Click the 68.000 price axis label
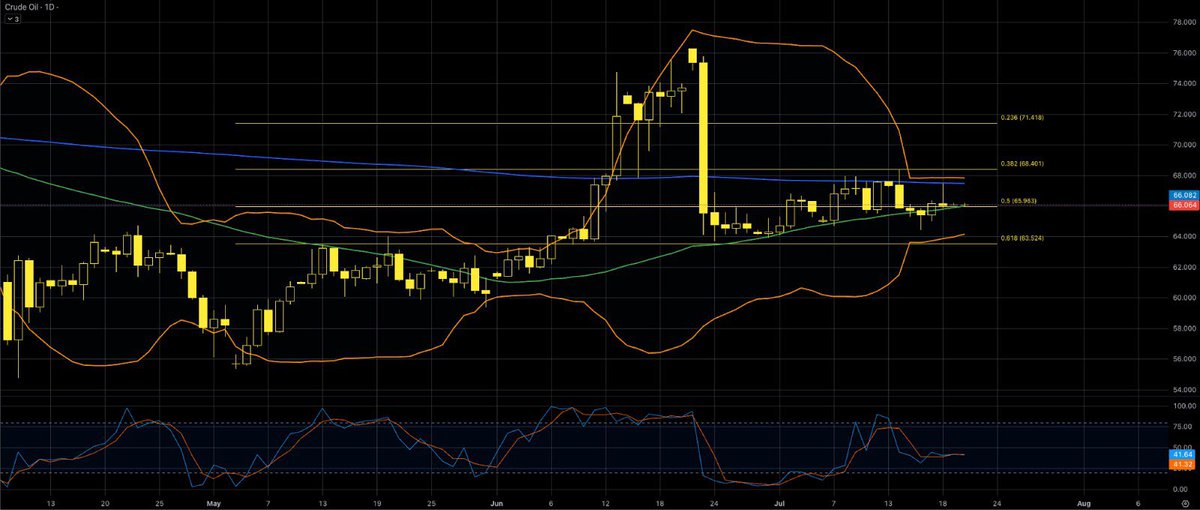Image resolution: width=1200 pixels, height=510 pixels. [x=1184, y=175]
